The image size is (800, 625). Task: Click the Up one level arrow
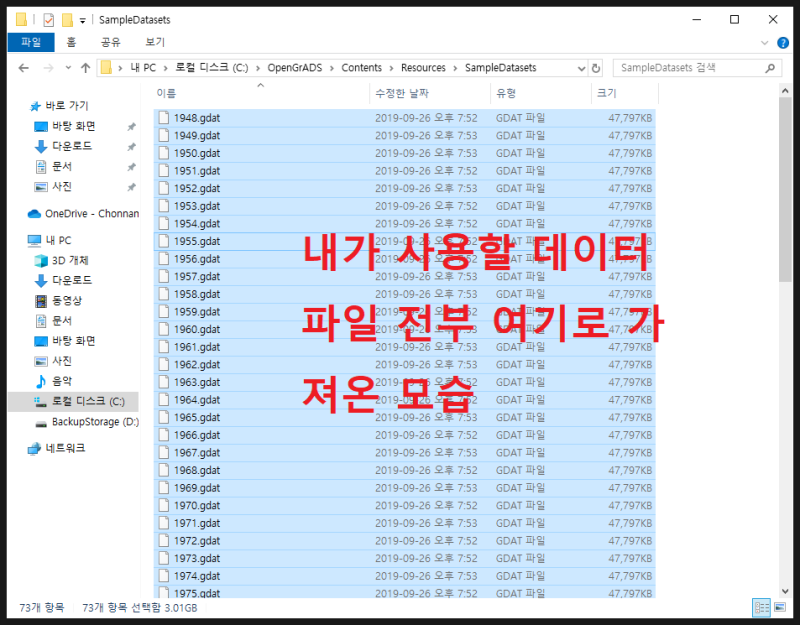coord(86,67)
